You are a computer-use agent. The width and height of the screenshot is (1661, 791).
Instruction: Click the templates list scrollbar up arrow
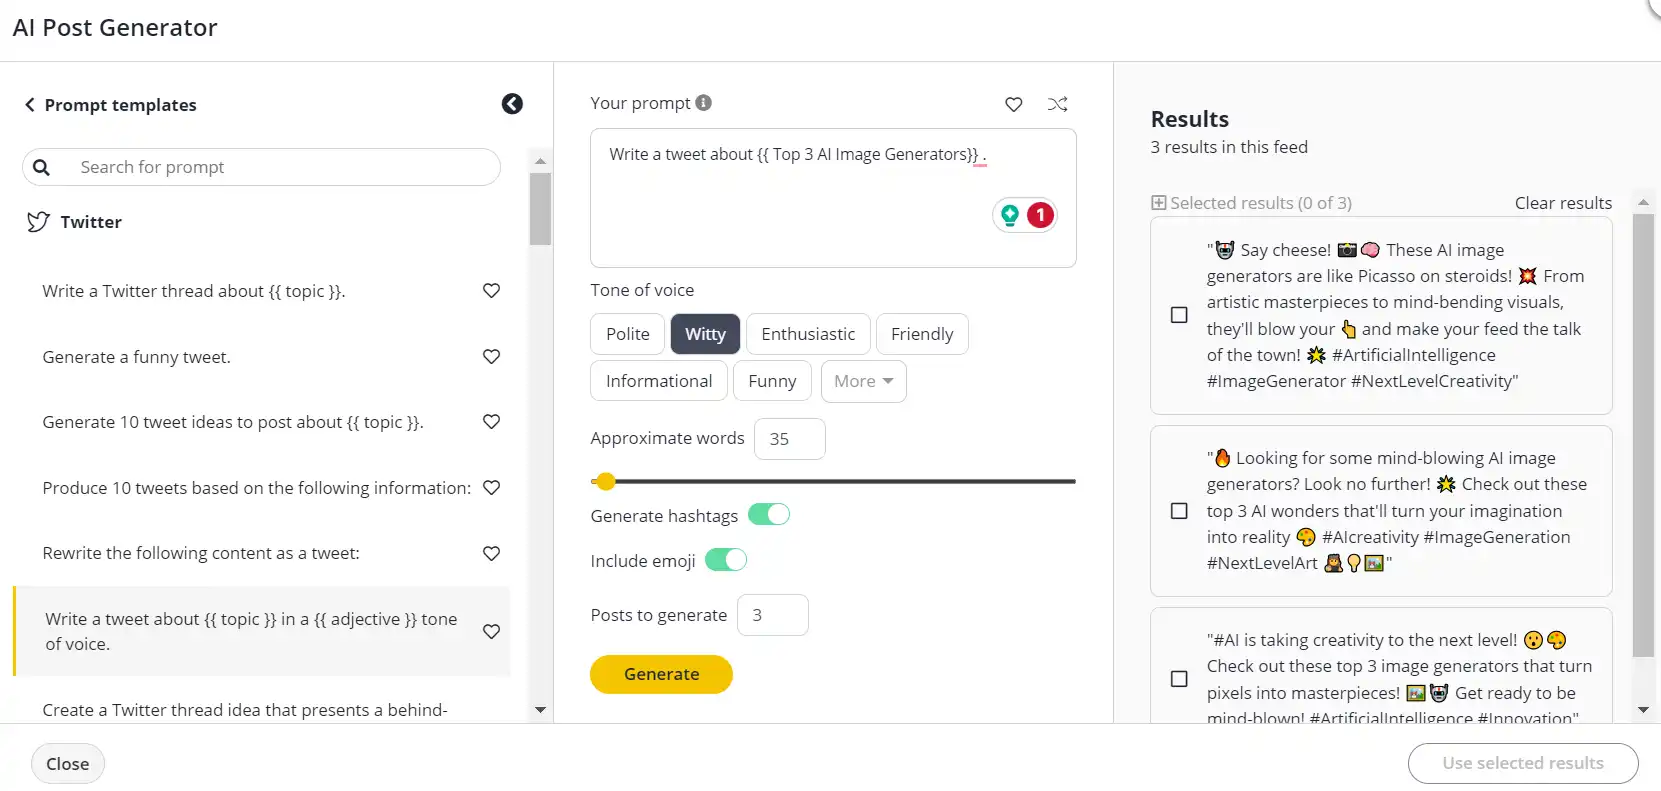click(x=540, y=160)
